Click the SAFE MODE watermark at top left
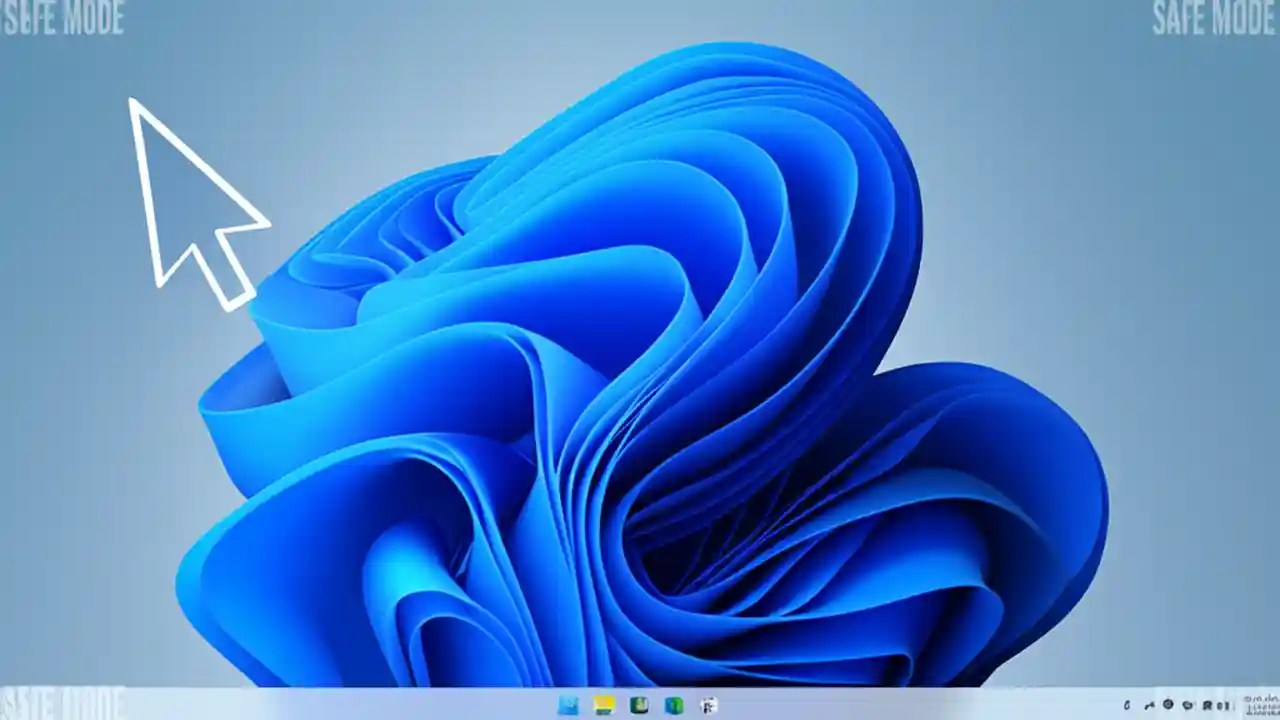 coord(62,18)
